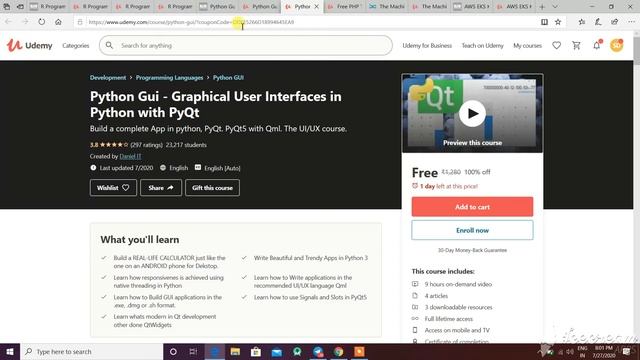Screen dimensions: 640x360
Task: Go to Udemy logo home
Action: pos(29,45)
